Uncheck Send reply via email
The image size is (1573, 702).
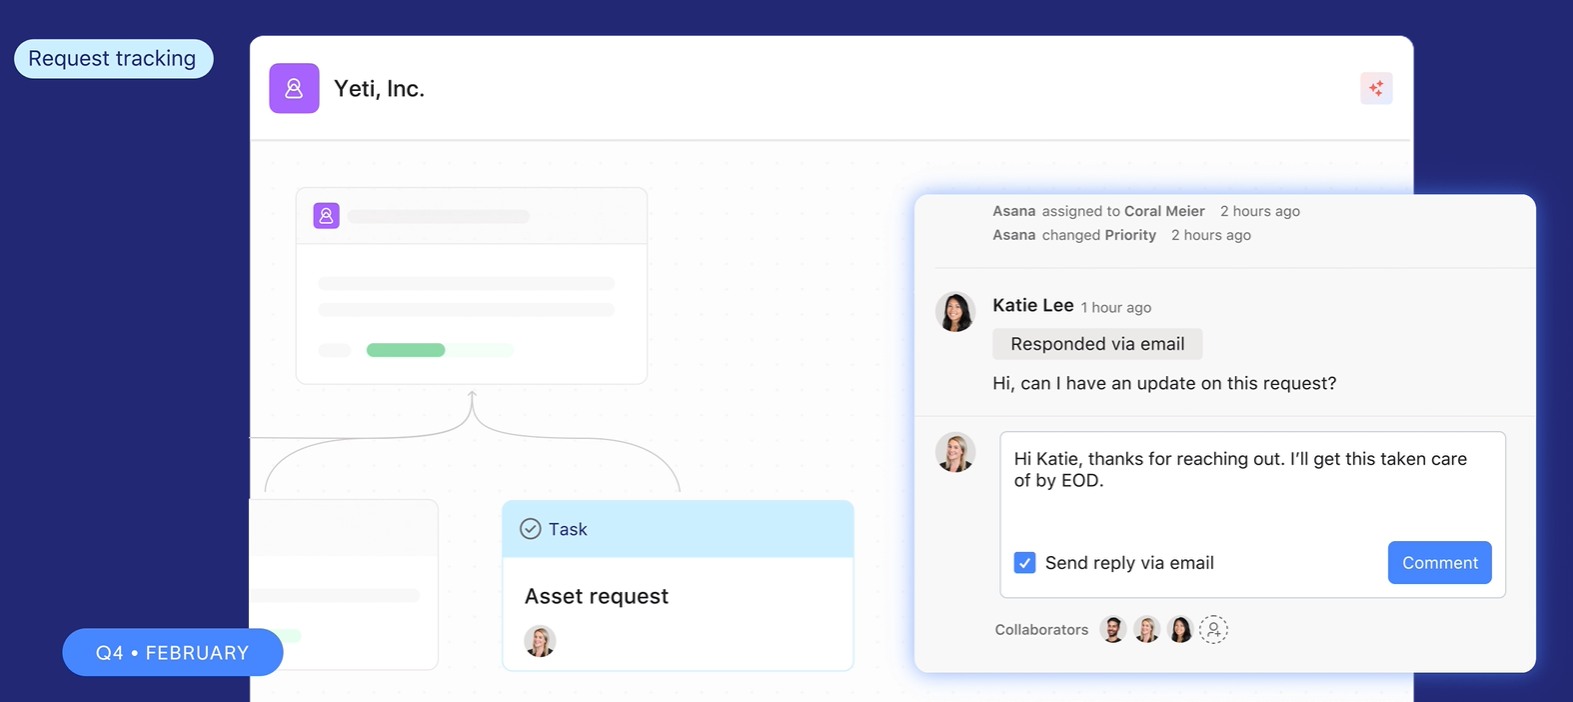tap(1024, 563)
